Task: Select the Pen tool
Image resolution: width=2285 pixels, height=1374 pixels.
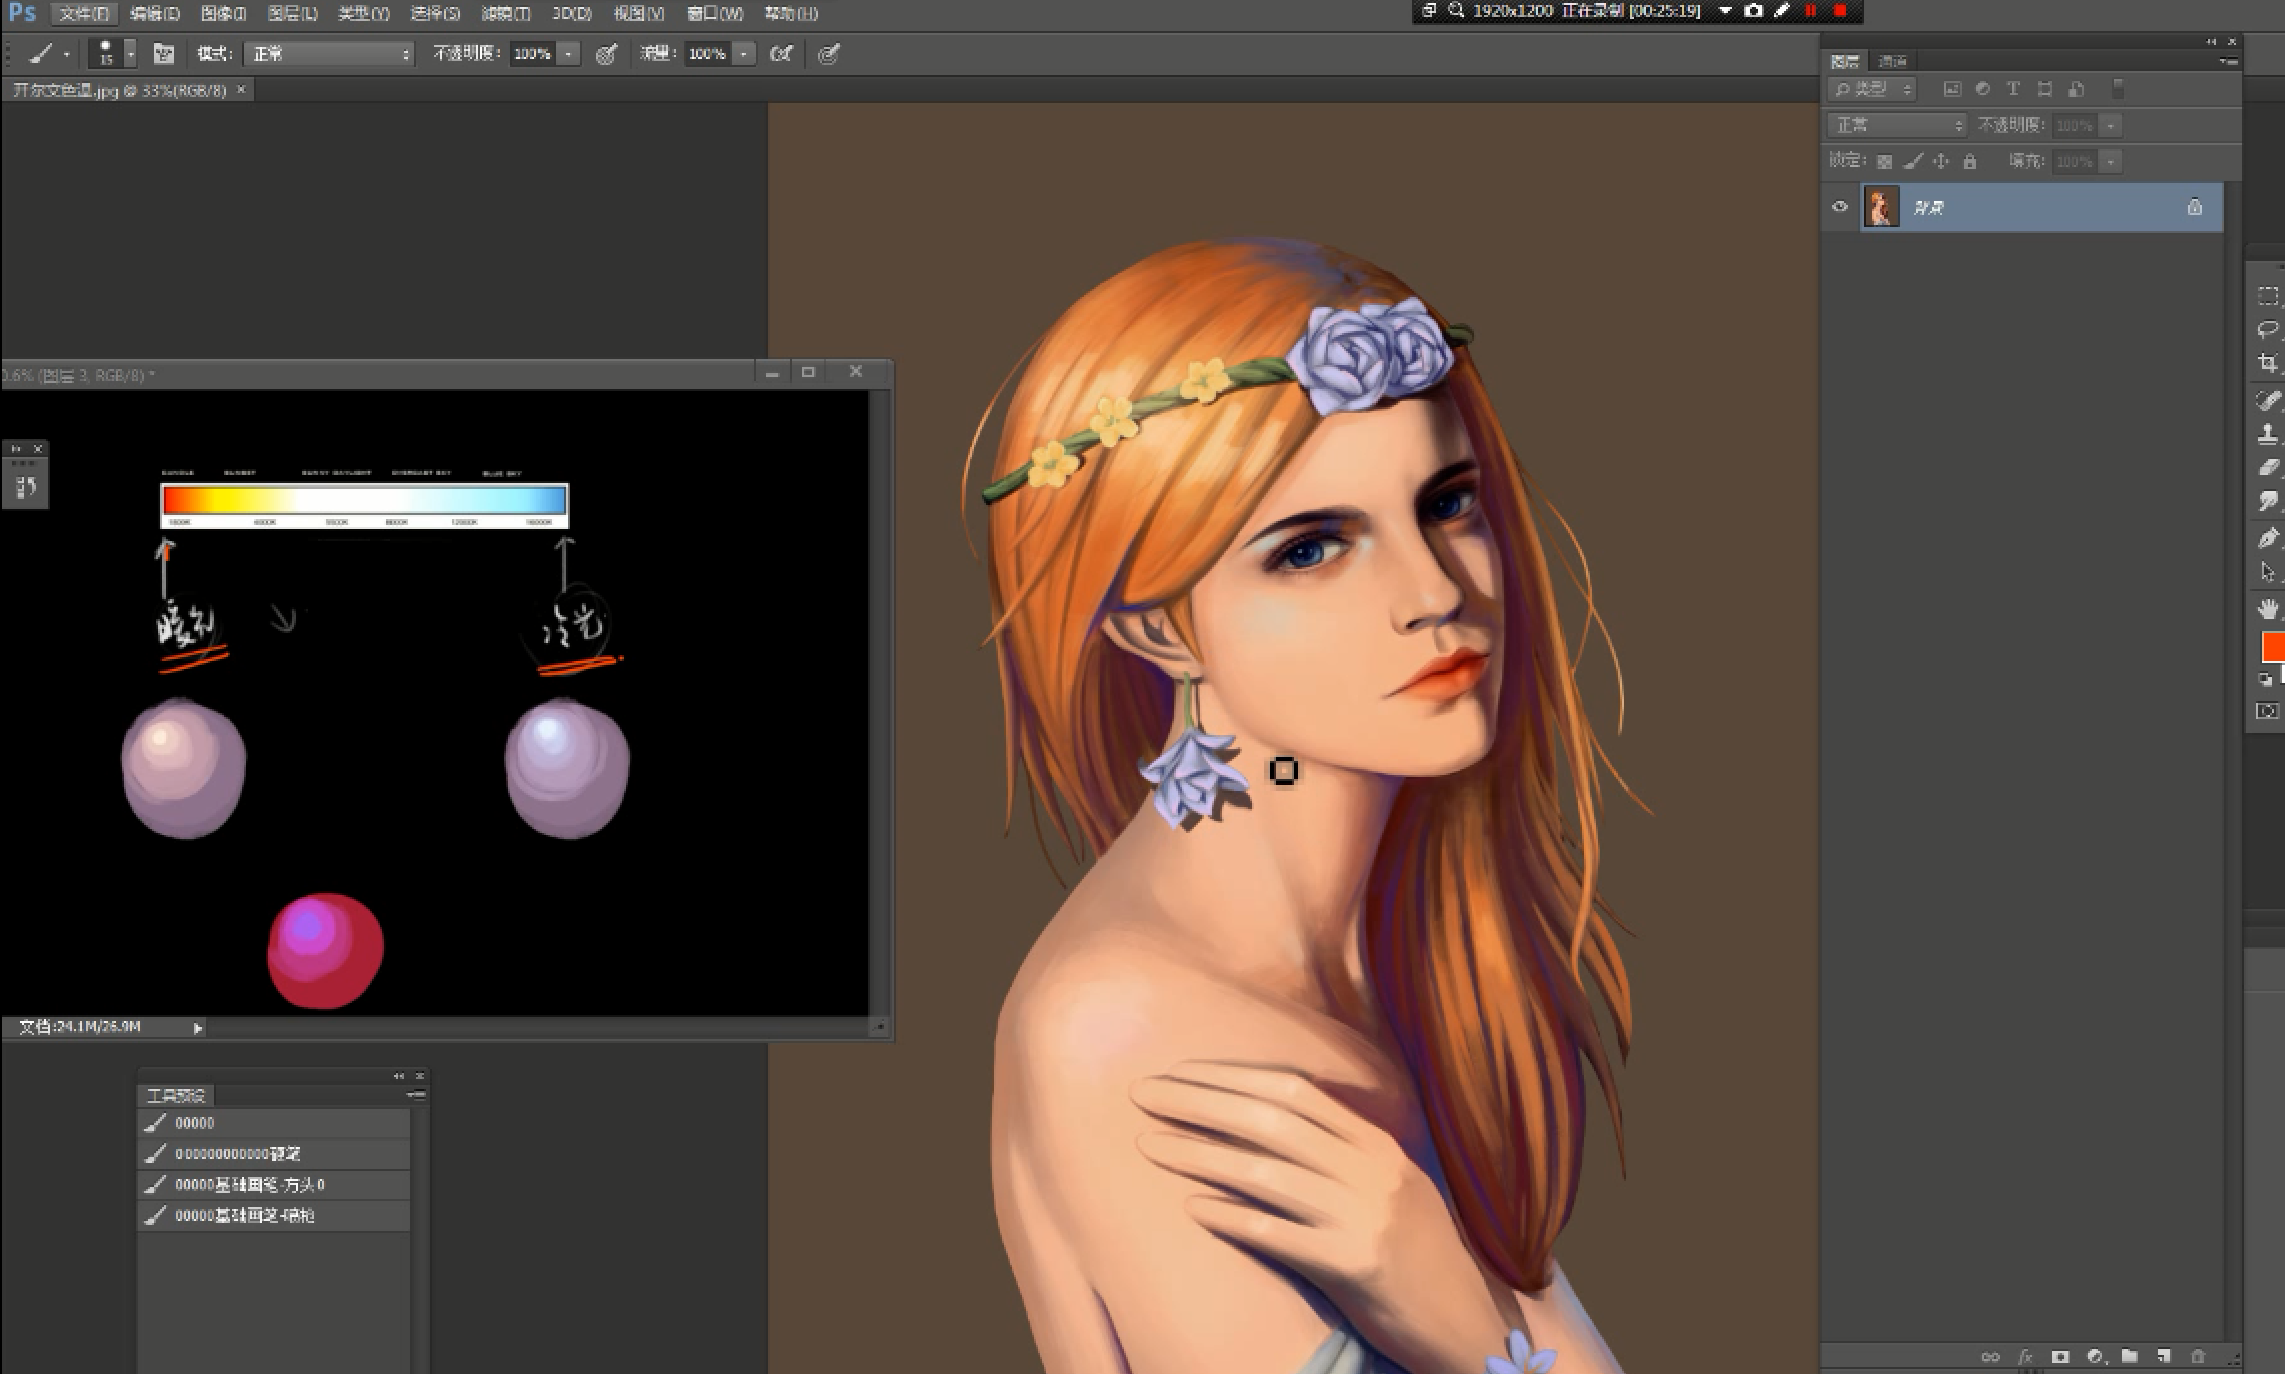Action: [2267, 538]
